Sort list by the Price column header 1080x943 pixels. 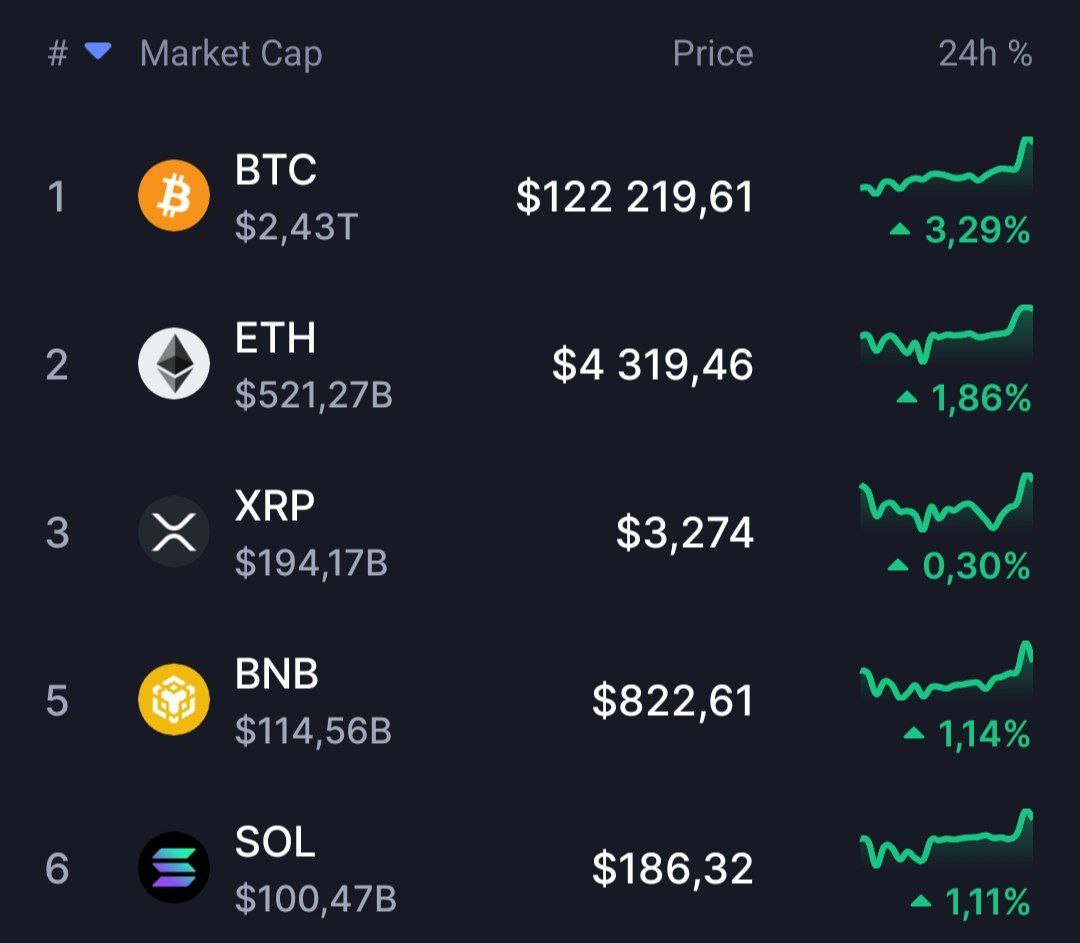pyautogui.click(x=713, y=53)
